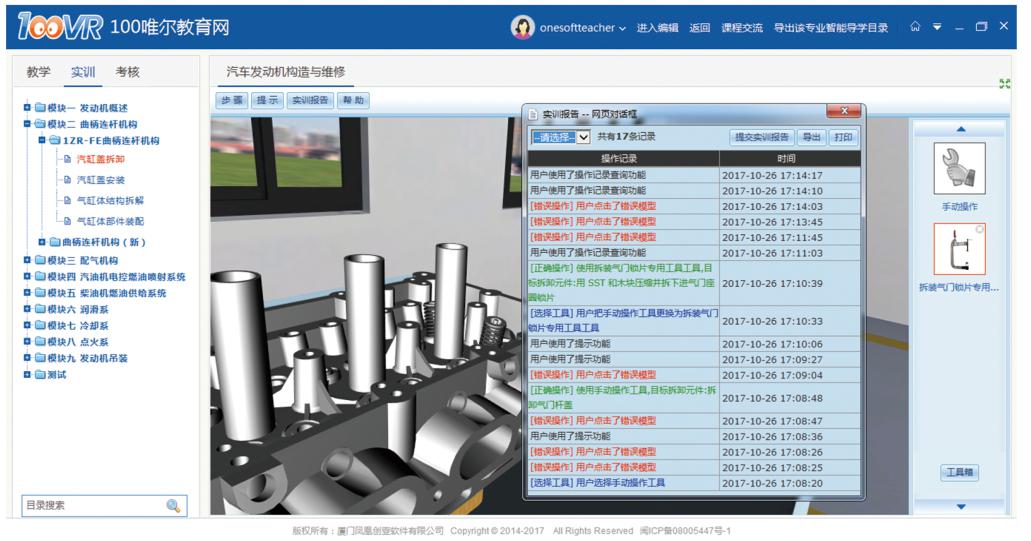The height and width of the screenshot is (541, 1031).
Task: Click the teacher avatar icon
Action: tap(522, 28)
